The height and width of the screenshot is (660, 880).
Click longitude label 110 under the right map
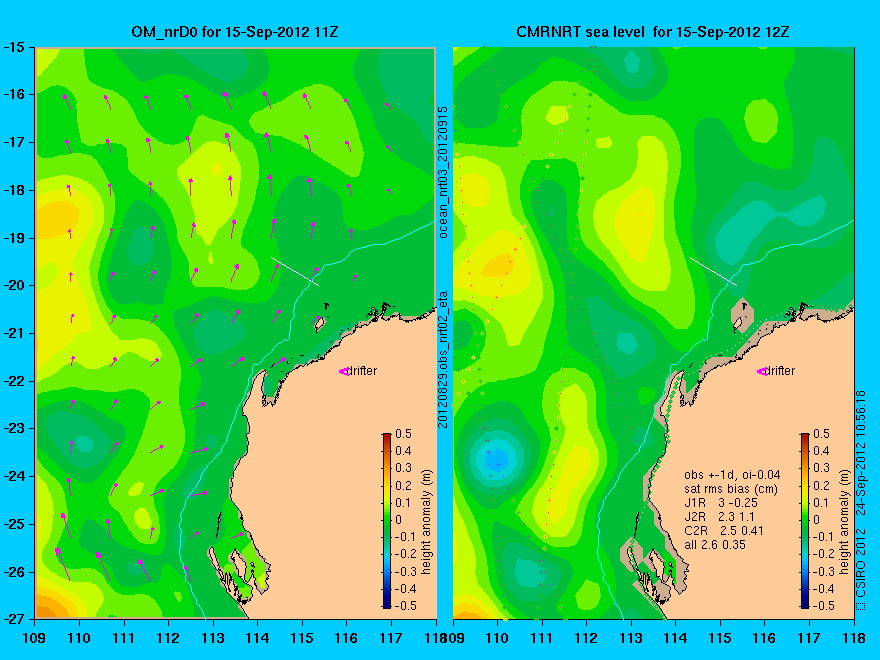[x=497, y=638]
